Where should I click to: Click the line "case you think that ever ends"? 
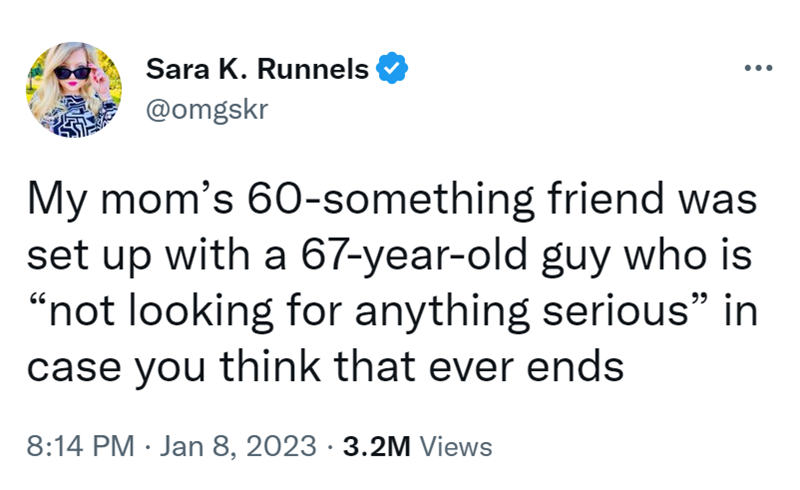pyautogui.click(x=325, y=363)
